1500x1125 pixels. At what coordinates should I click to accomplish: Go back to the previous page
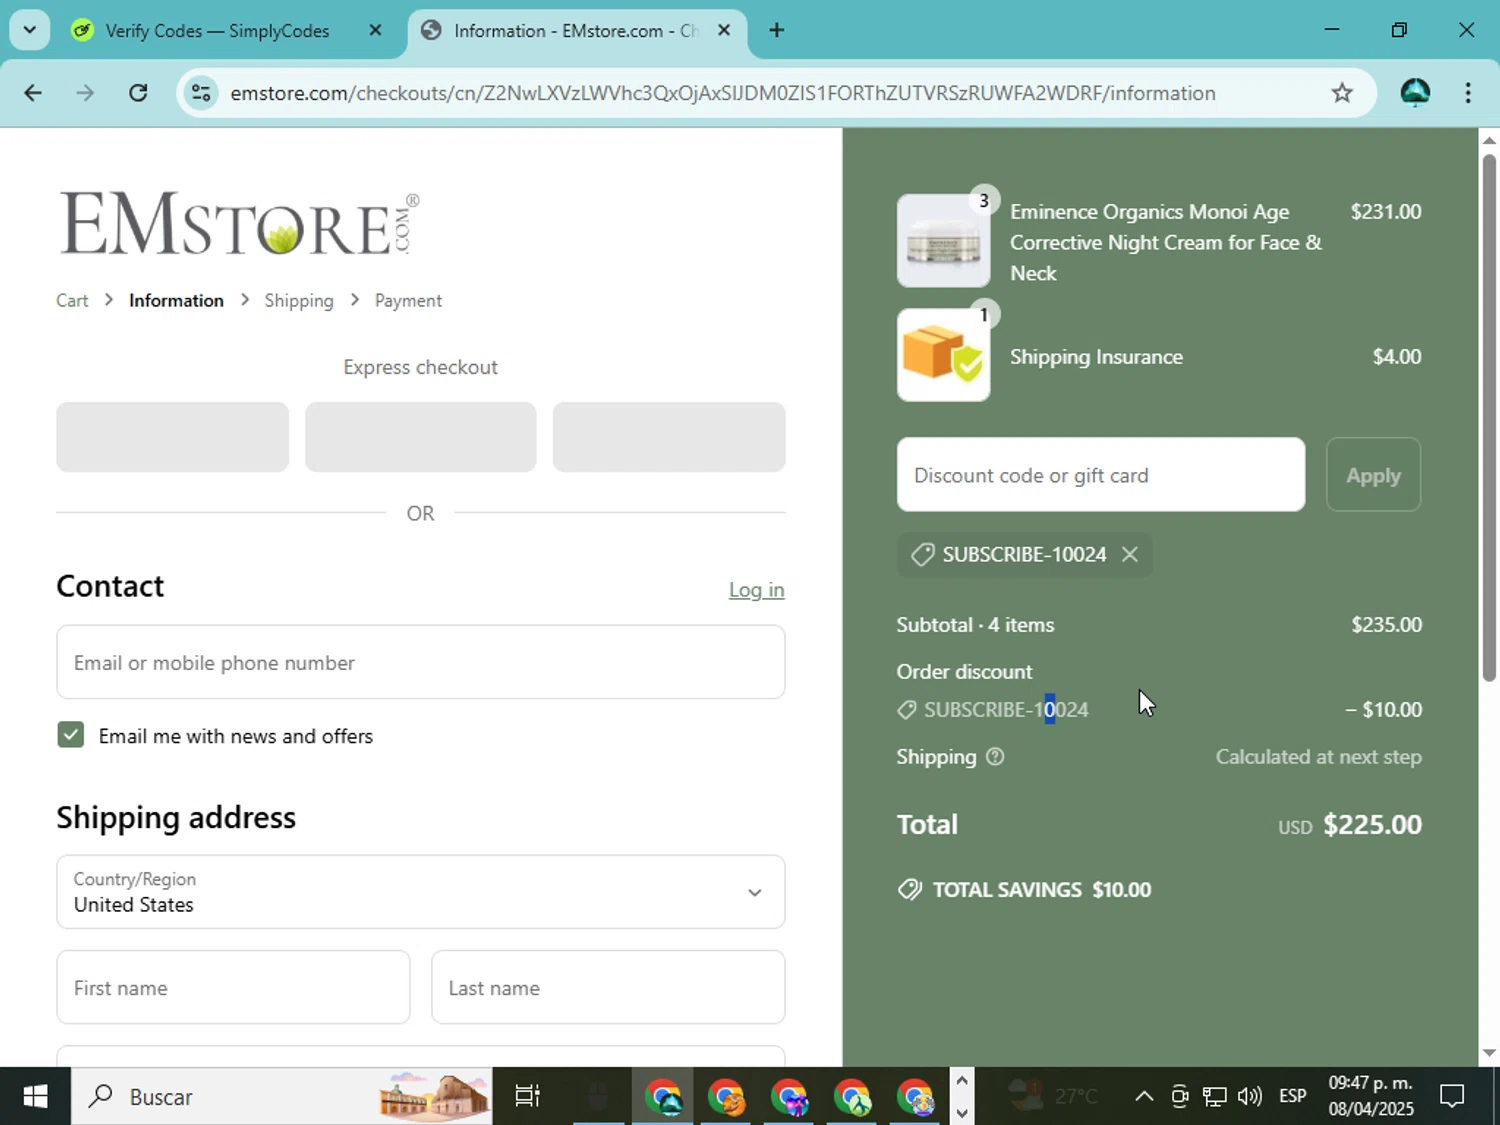[33, 93]
